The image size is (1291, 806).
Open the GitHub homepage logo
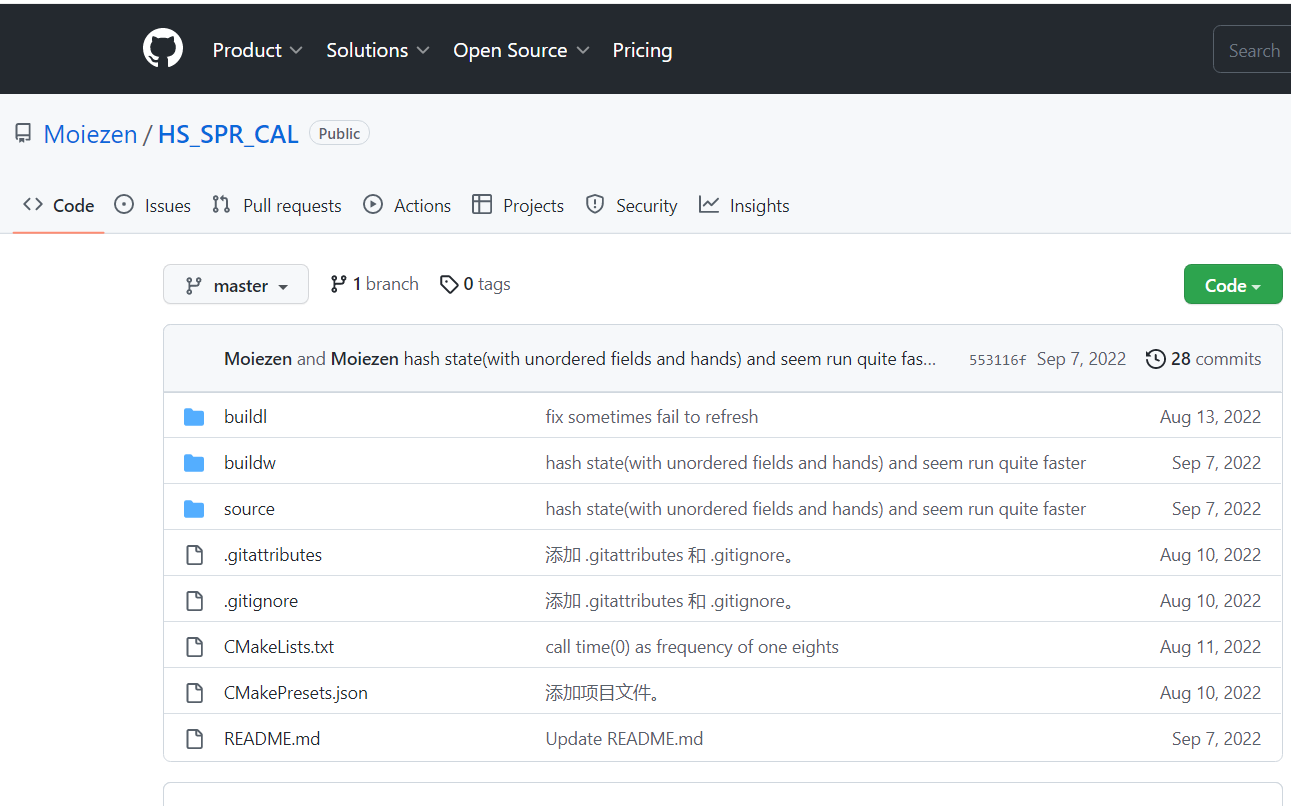click(163, 49)
